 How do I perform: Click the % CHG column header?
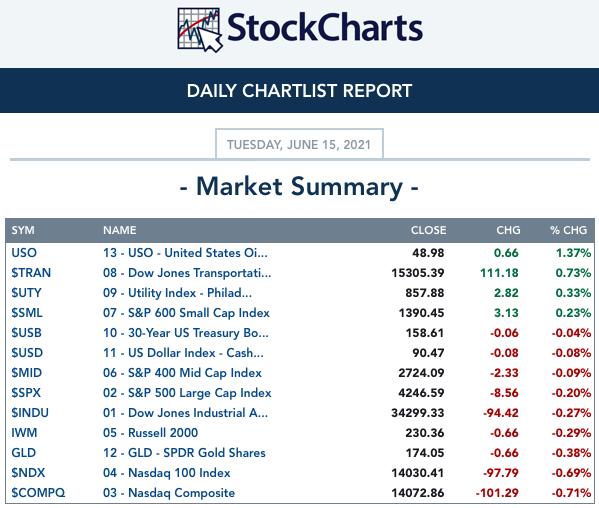tap(568, 230)
